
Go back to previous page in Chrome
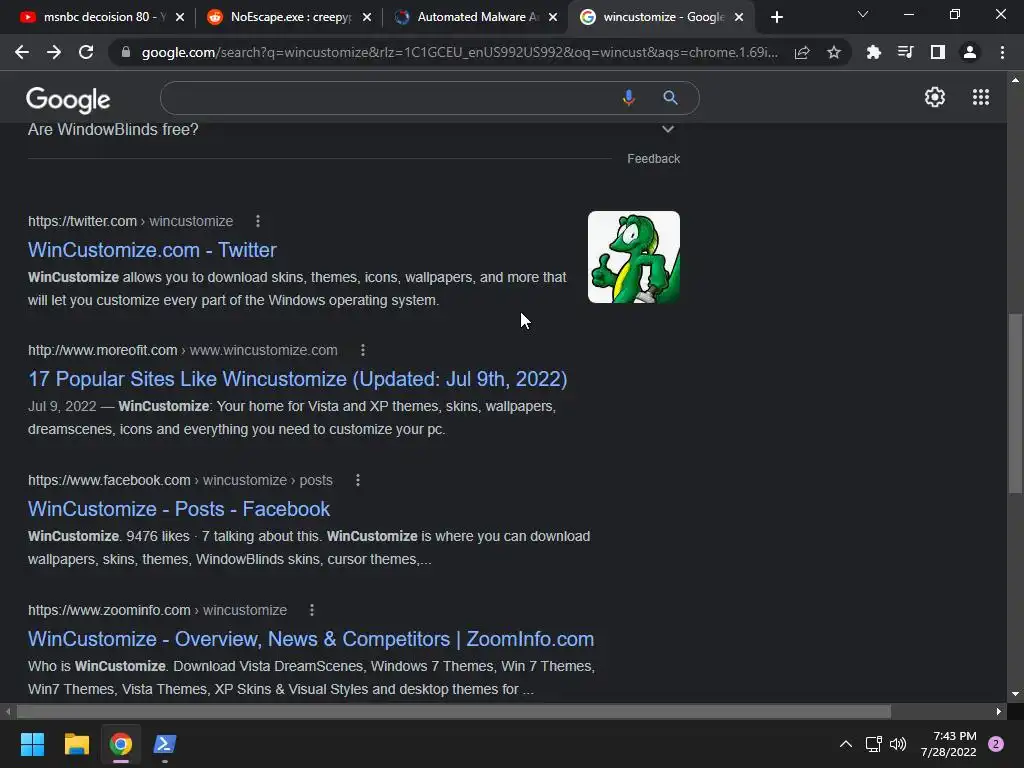coord(22,52)
